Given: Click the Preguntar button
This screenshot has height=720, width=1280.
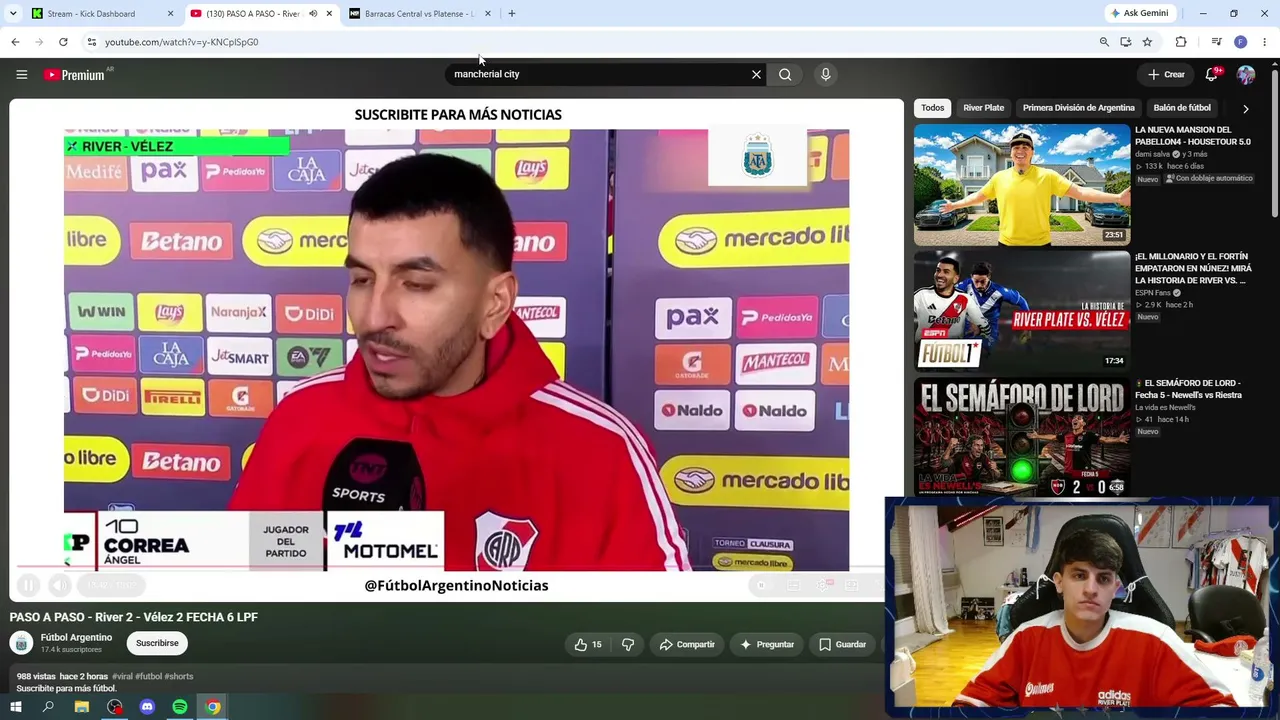Looking at the screenshot, I should [x=766, y=645].
